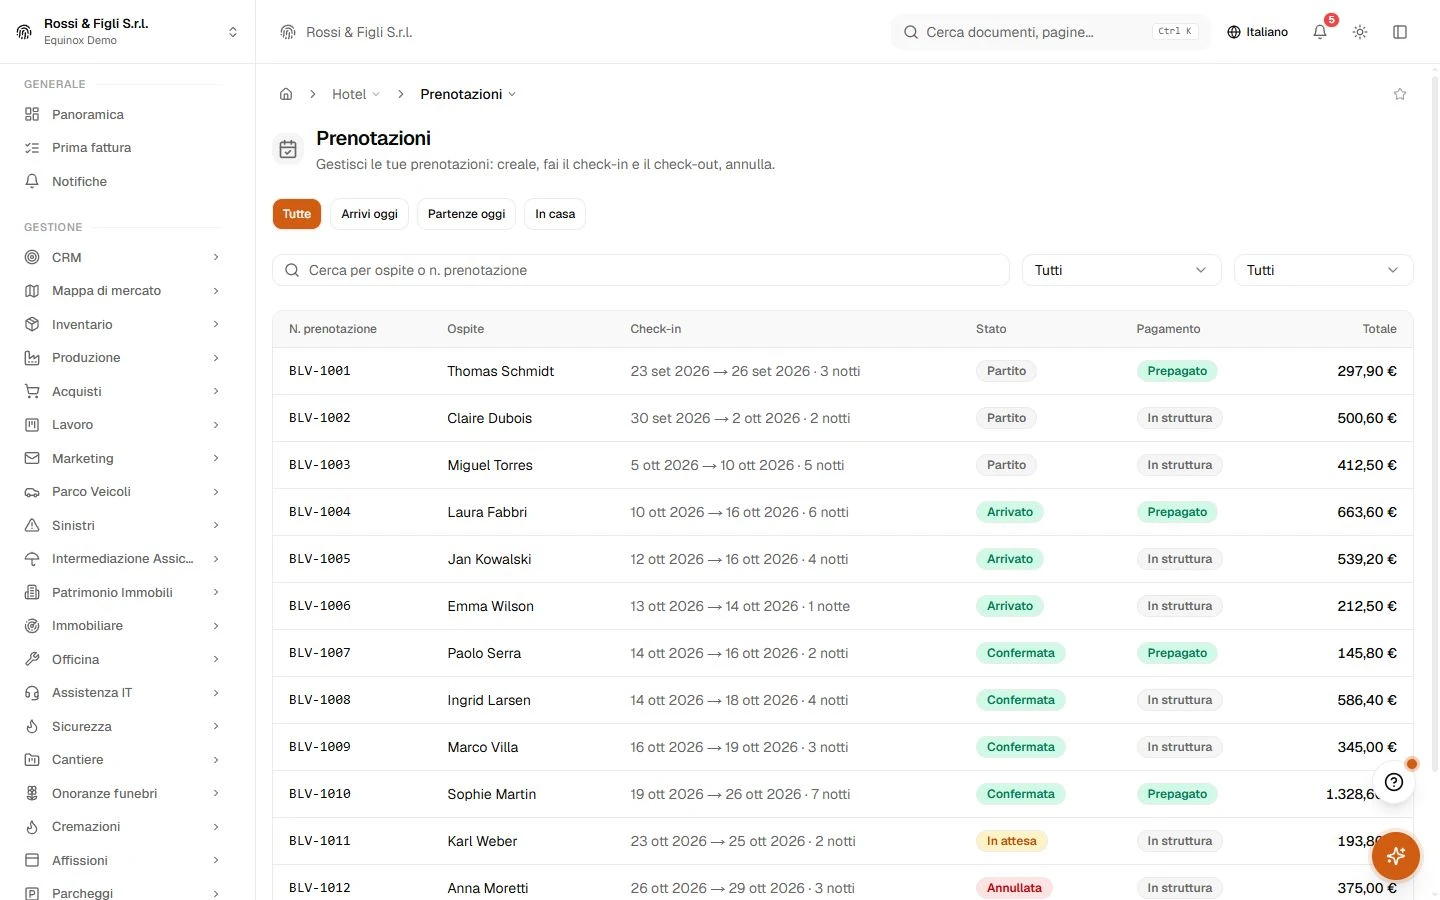Open the AI assistant sparkle button
This screenshot has width=1440, height=900.
click(1396, 856)
